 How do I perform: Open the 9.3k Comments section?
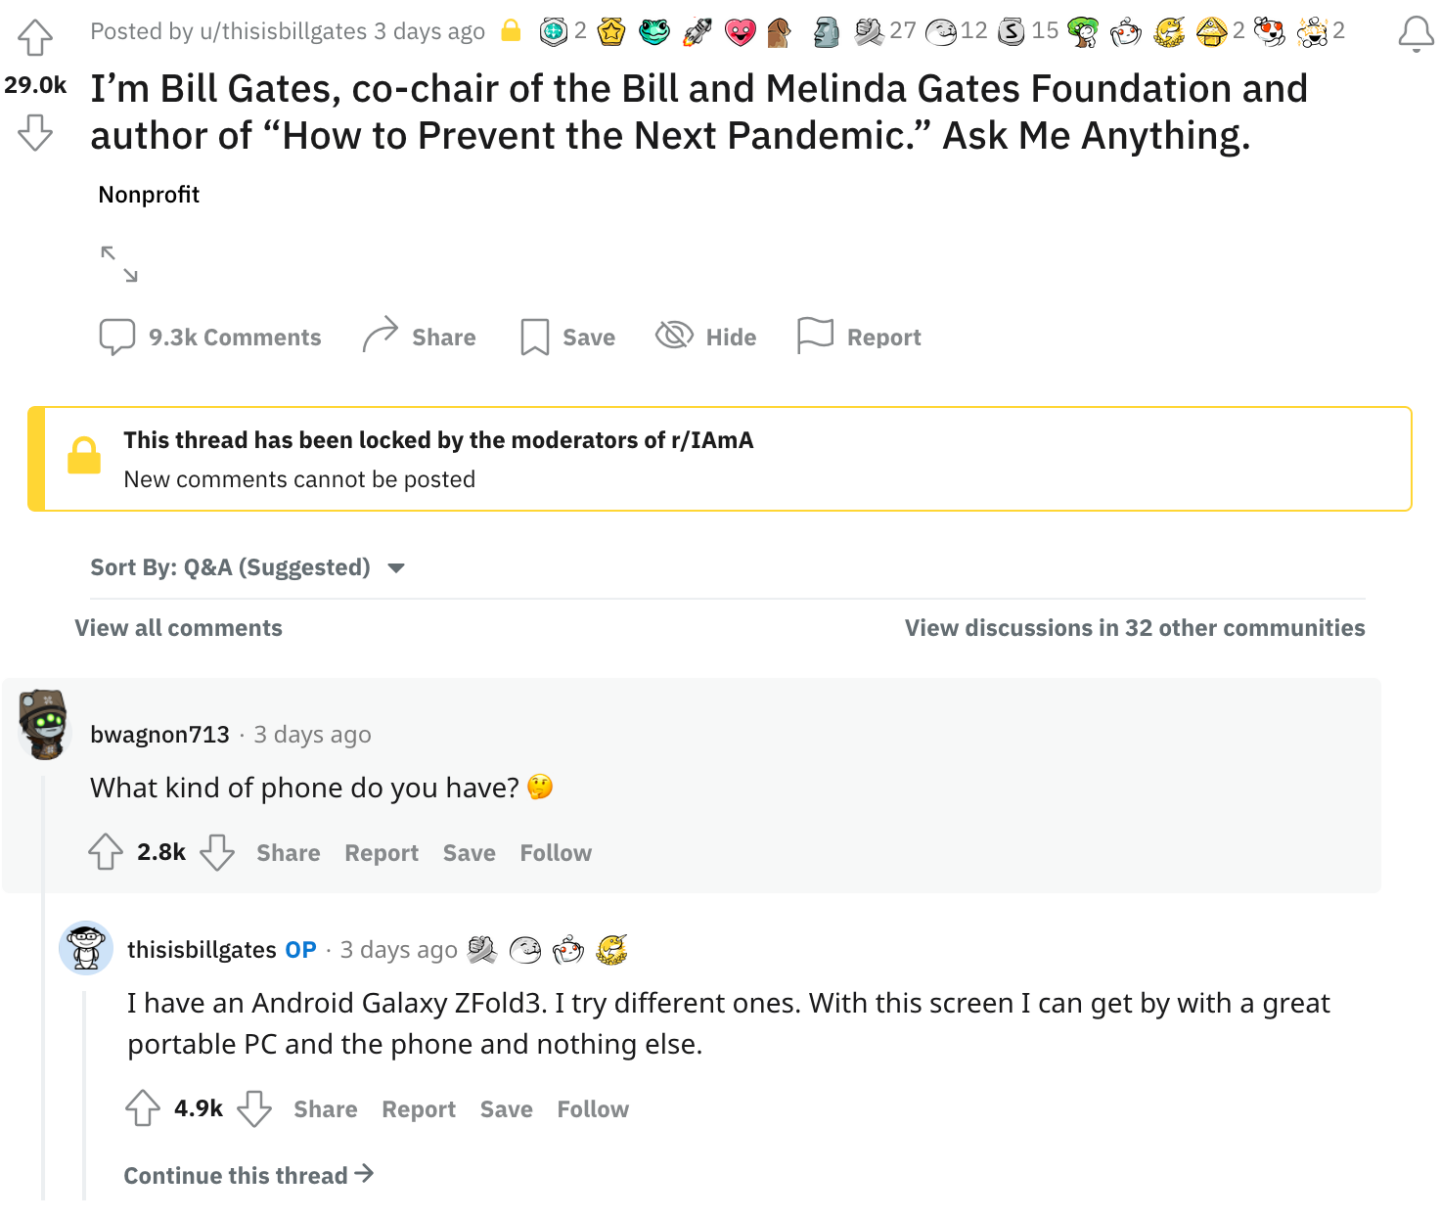pyautogui.click(x=211, y=337)
